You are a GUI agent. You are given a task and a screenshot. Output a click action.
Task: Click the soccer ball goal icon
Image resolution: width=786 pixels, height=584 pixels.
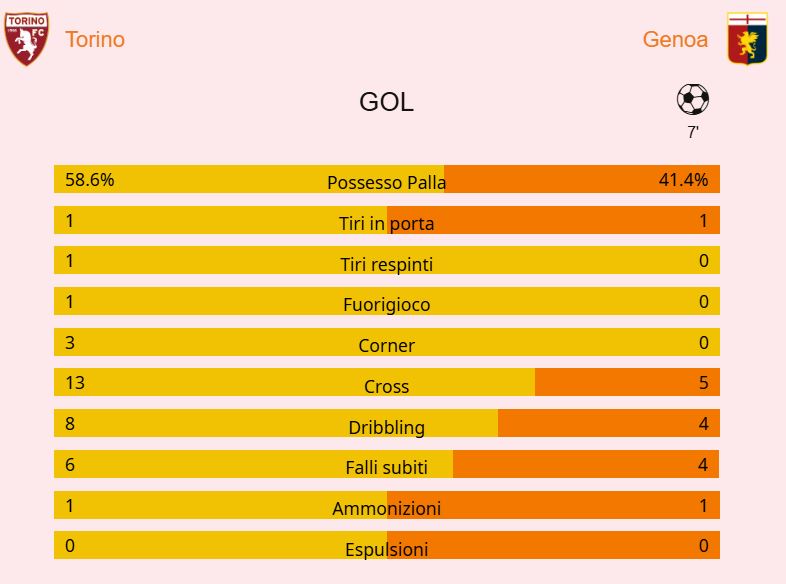[x=692, y=99]
